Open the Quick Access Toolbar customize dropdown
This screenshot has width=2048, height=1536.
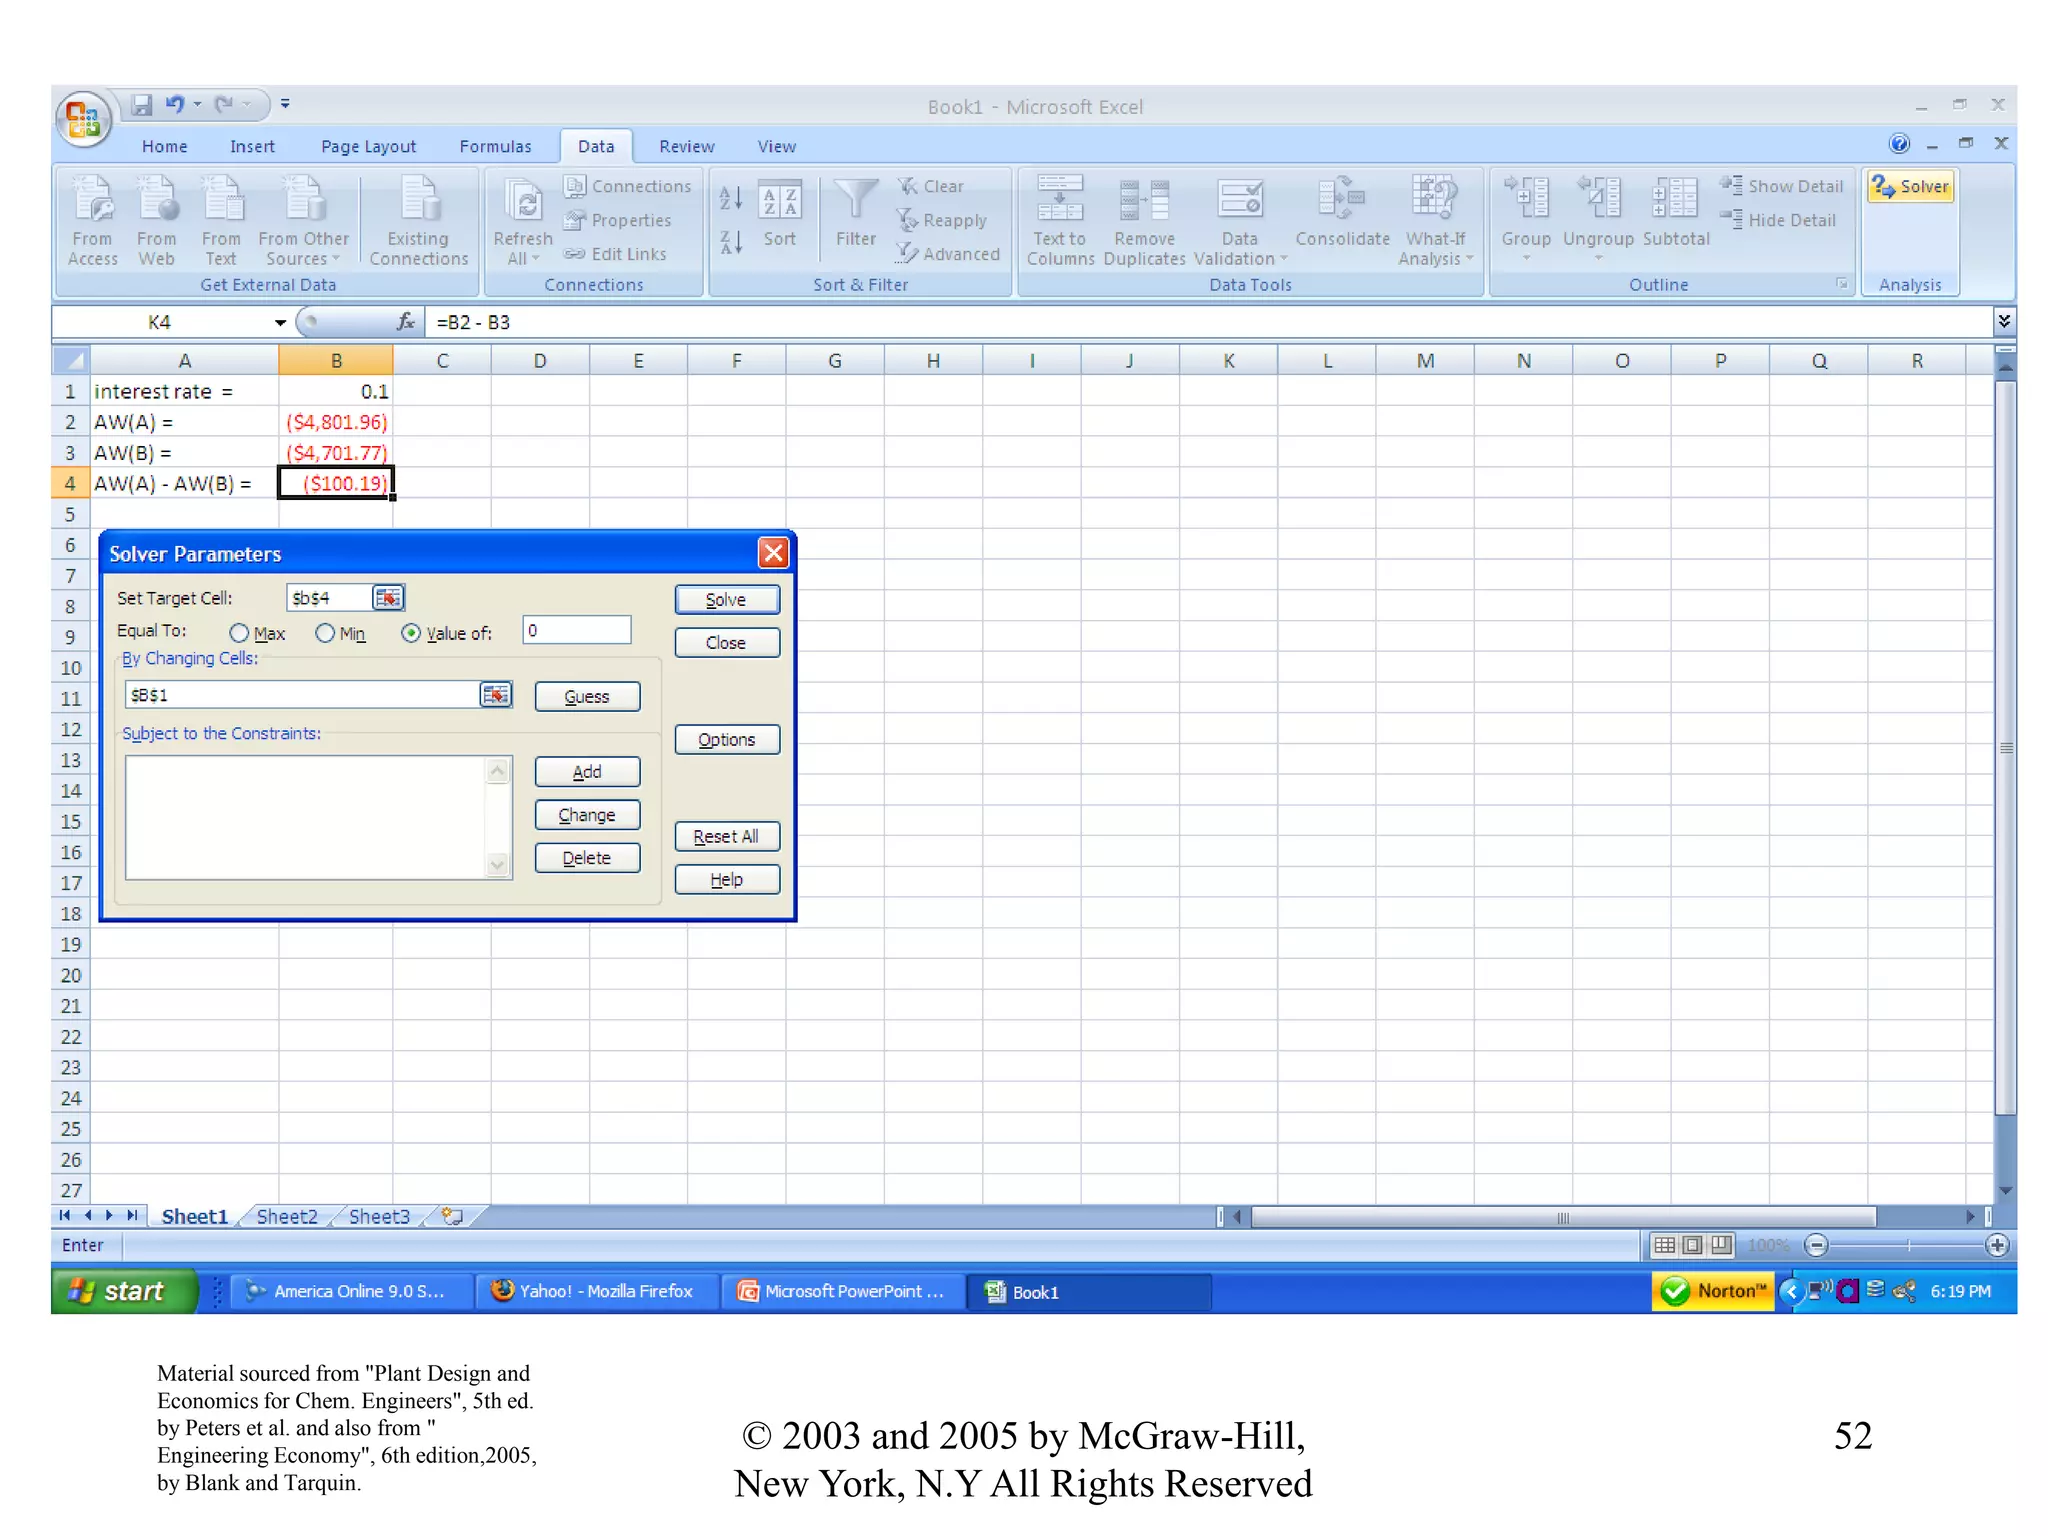click(x=285, y=104)
